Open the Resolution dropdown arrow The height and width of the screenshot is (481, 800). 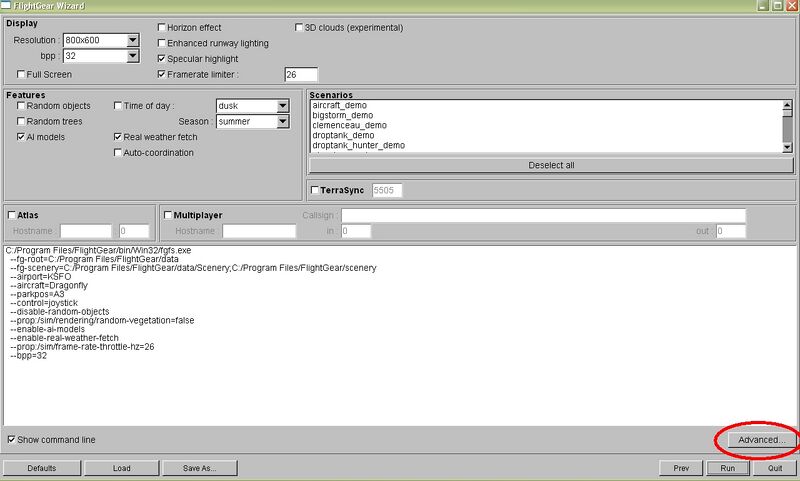133,40
